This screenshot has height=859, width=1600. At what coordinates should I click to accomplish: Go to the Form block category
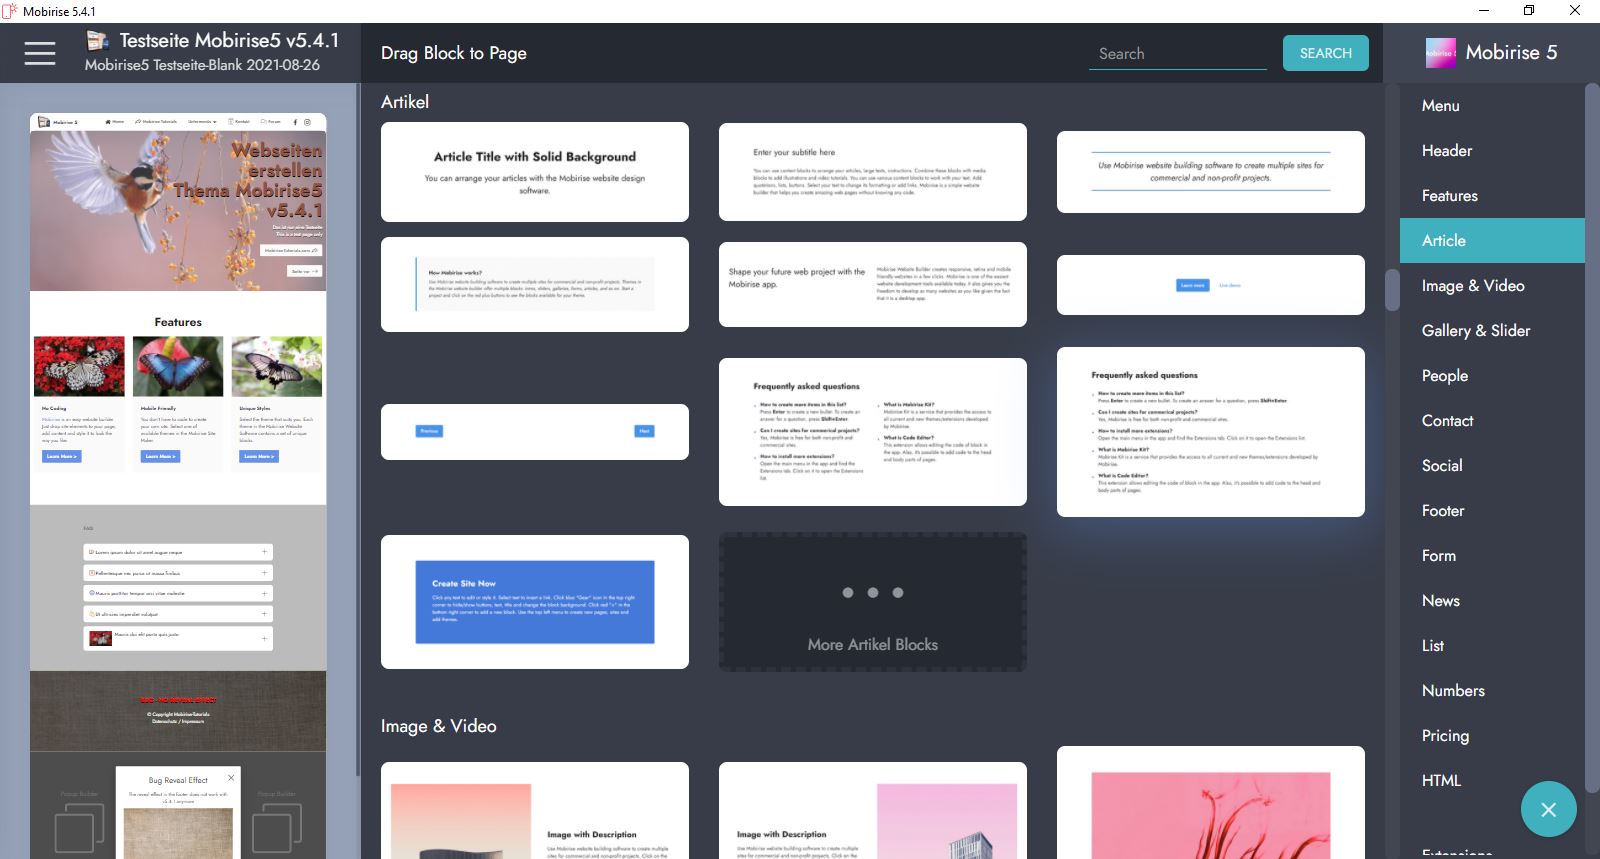pos(1492,555)
